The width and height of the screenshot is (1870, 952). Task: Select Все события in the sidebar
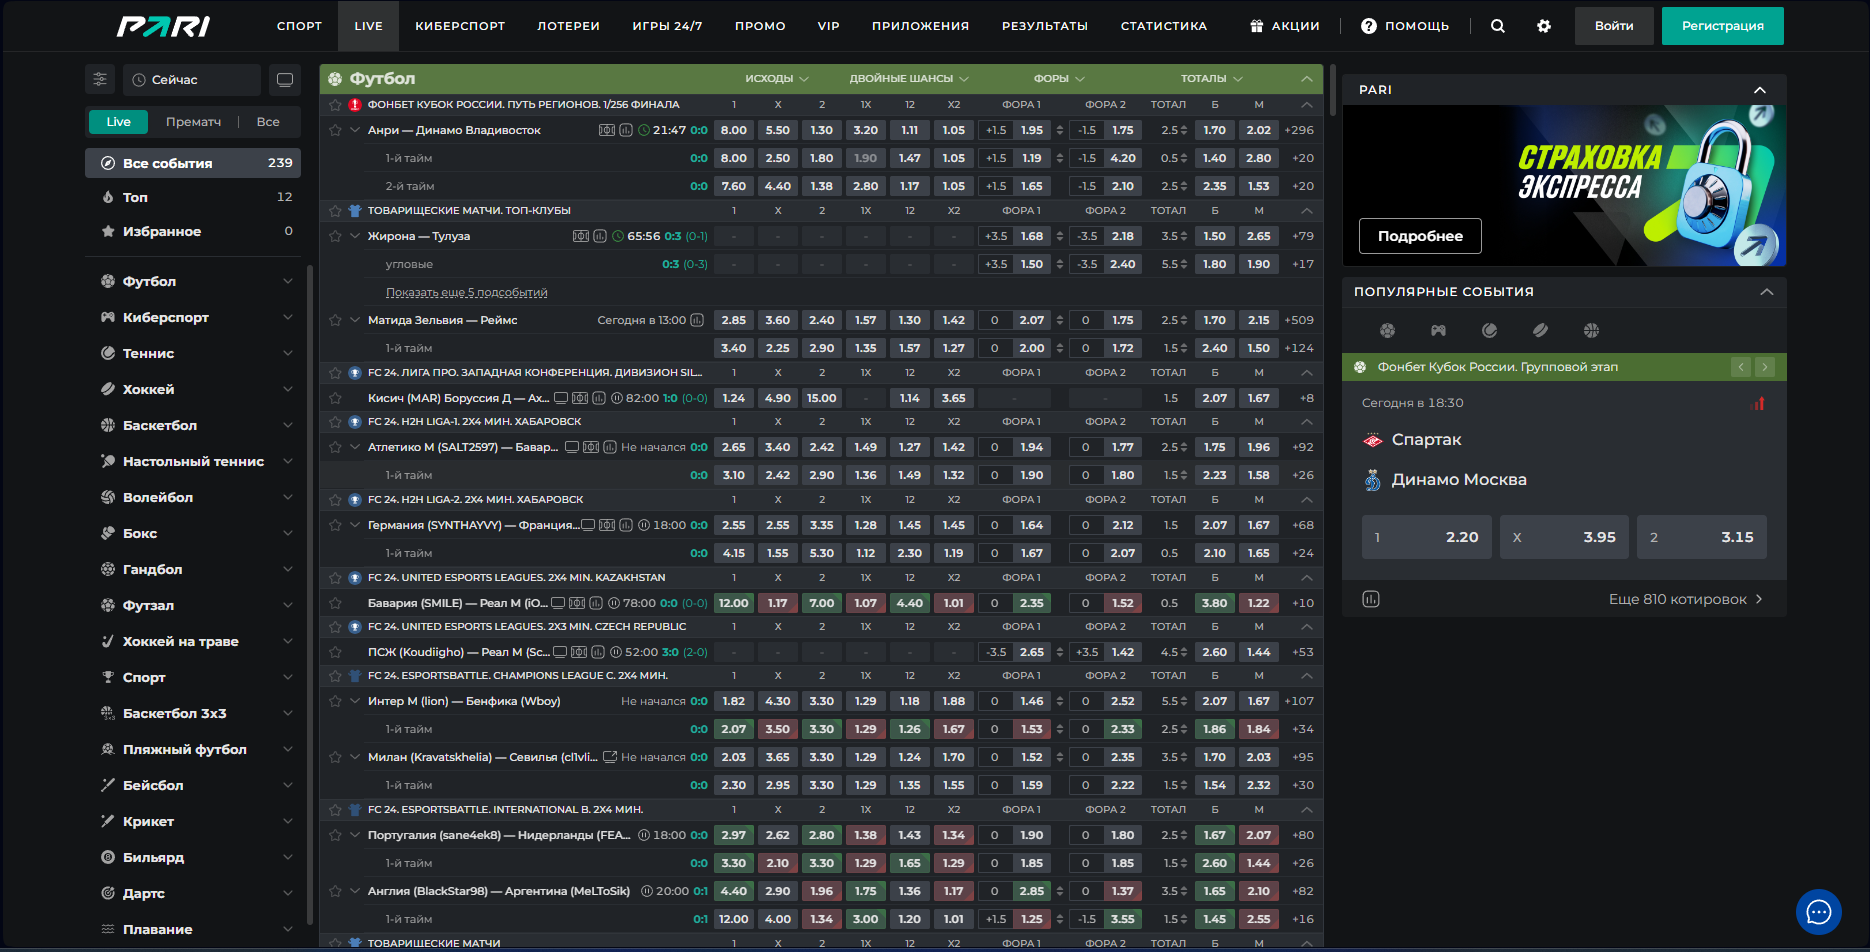(193, 163)
